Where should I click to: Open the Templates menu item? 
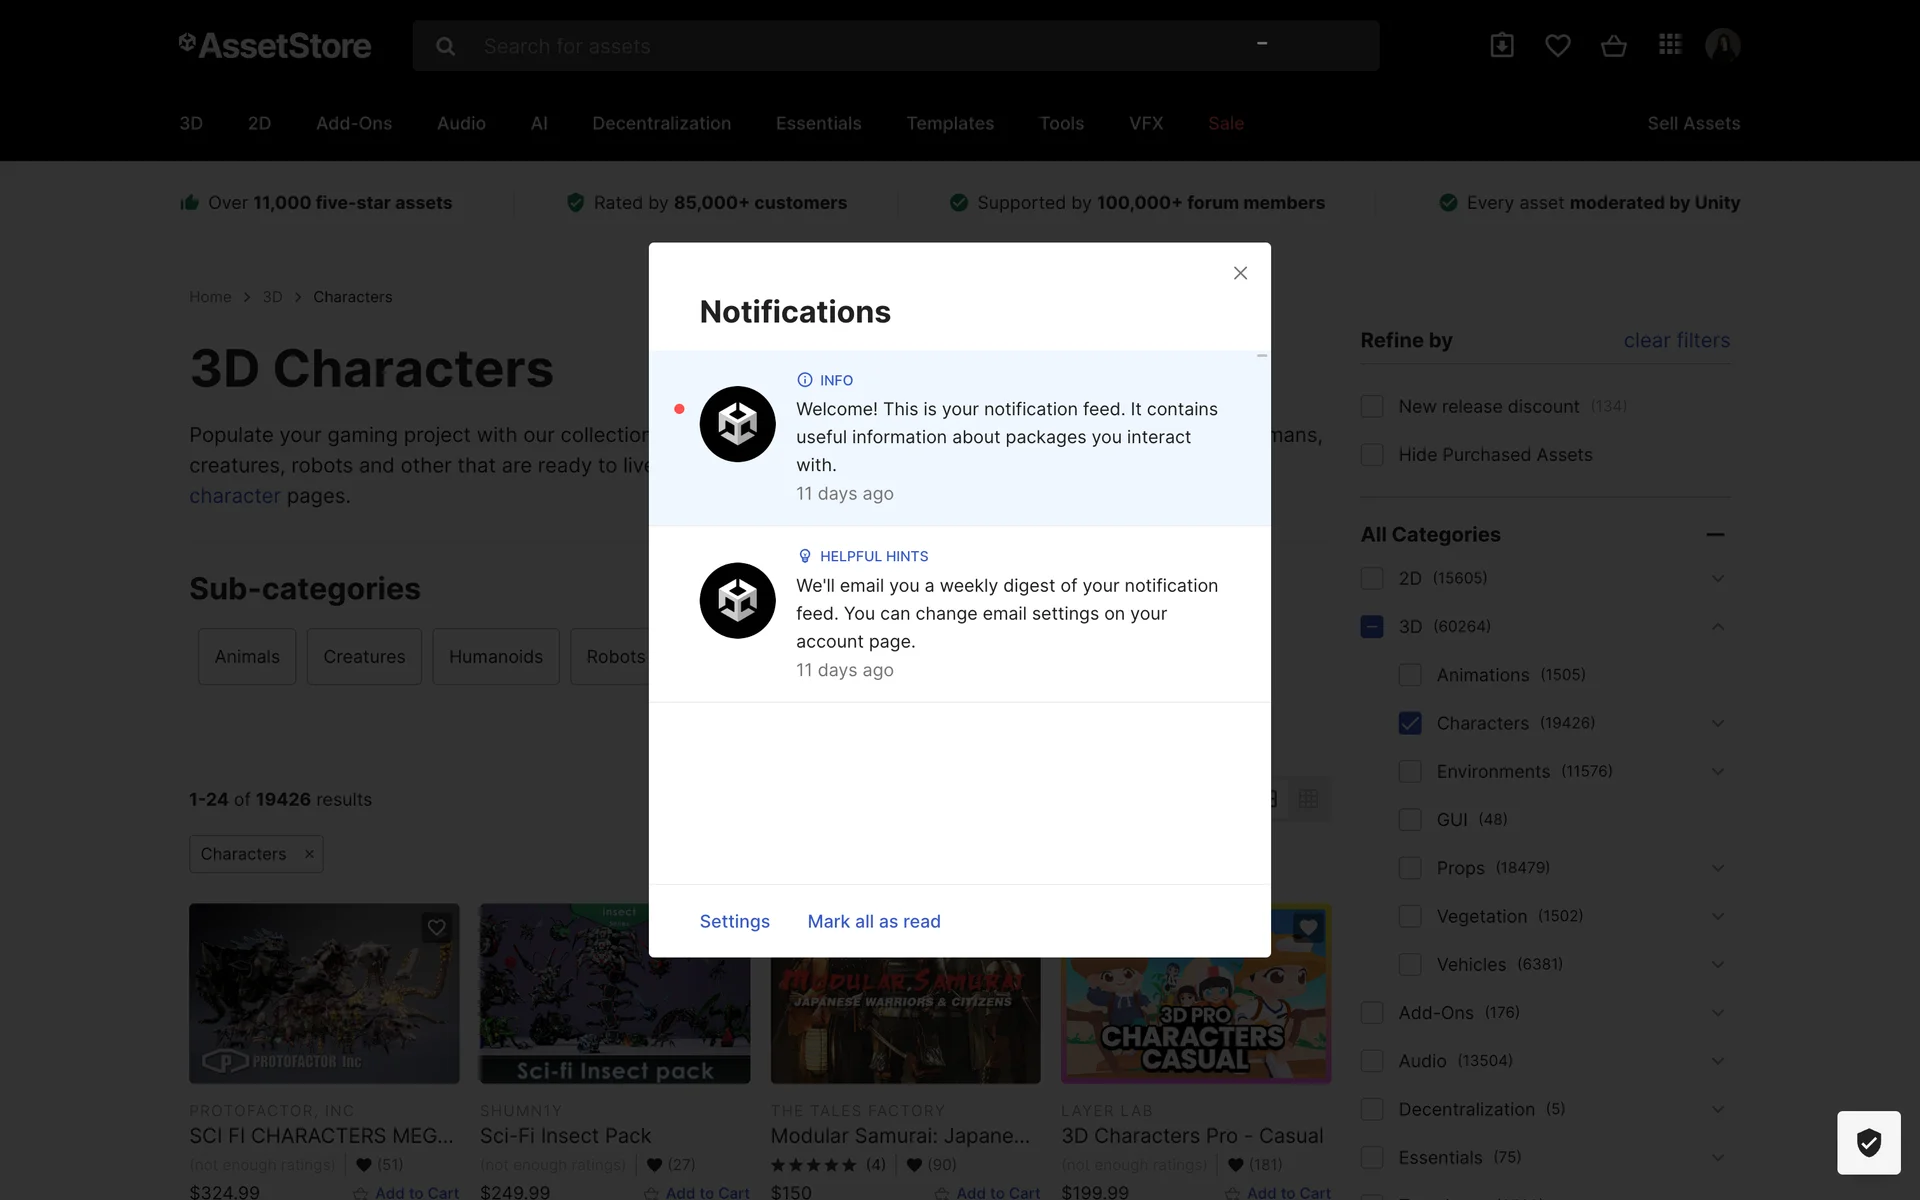(x=950, y=123)
